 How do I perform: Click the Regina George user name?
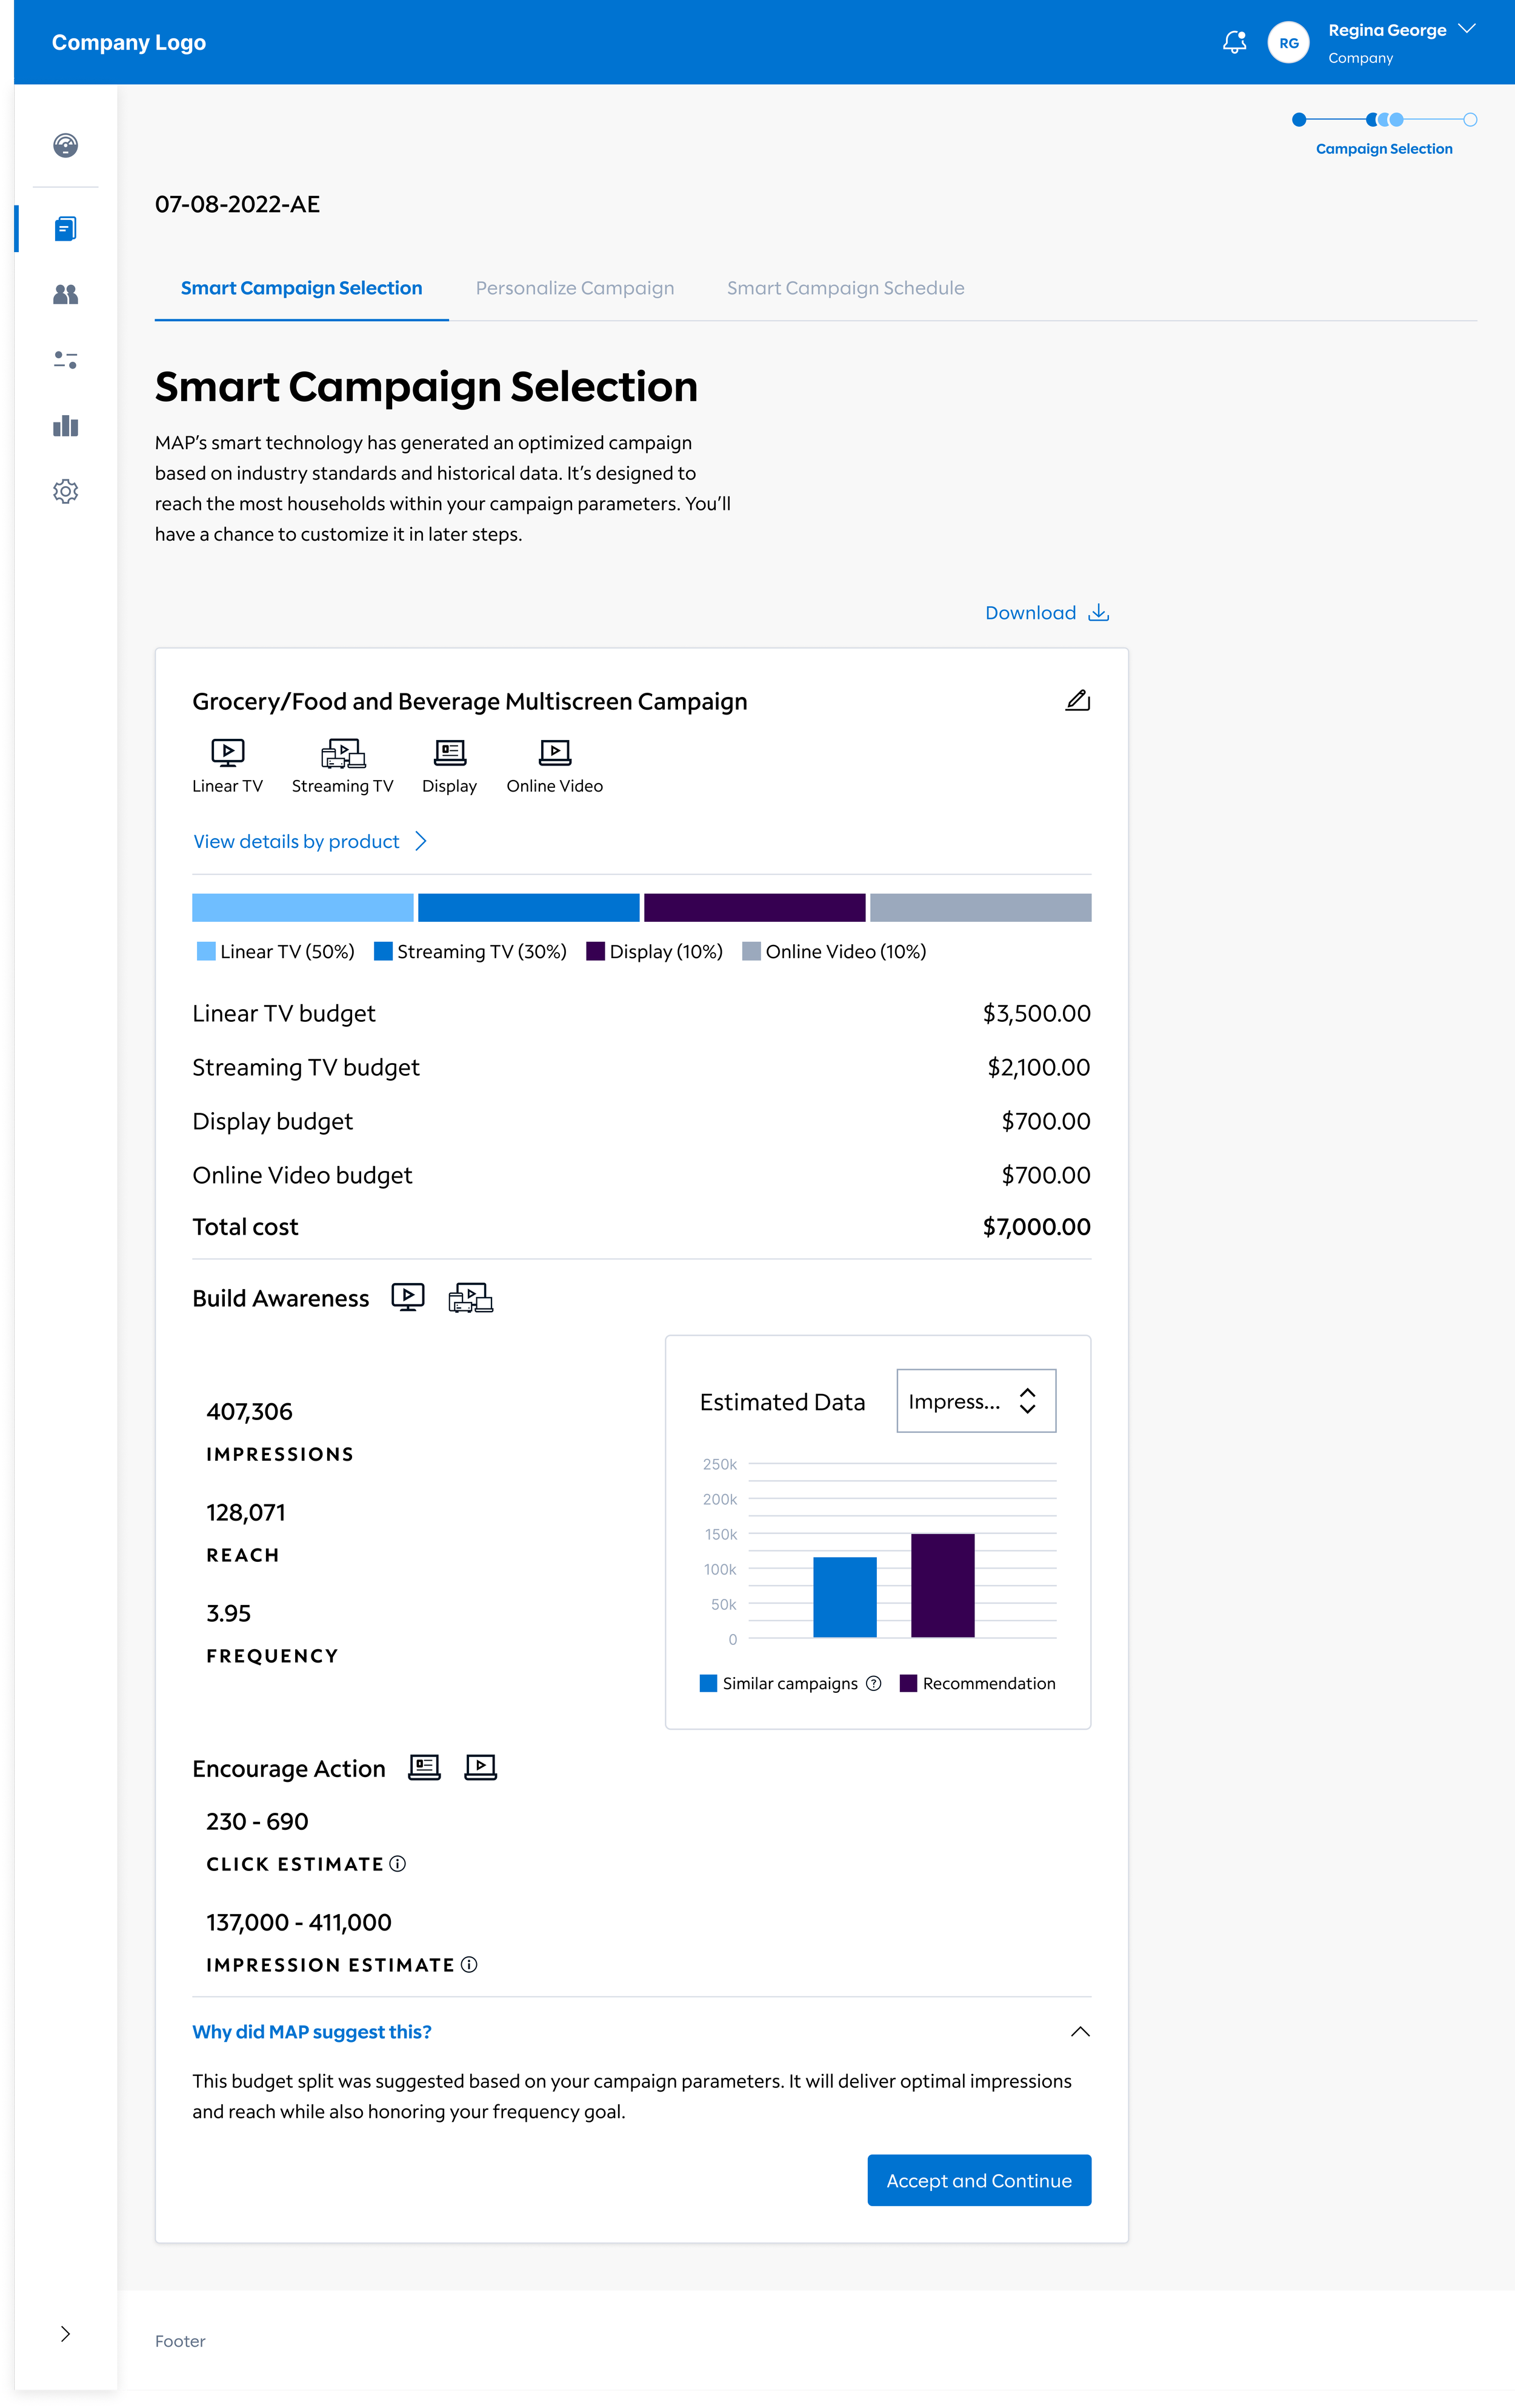tap(1387, 30)
